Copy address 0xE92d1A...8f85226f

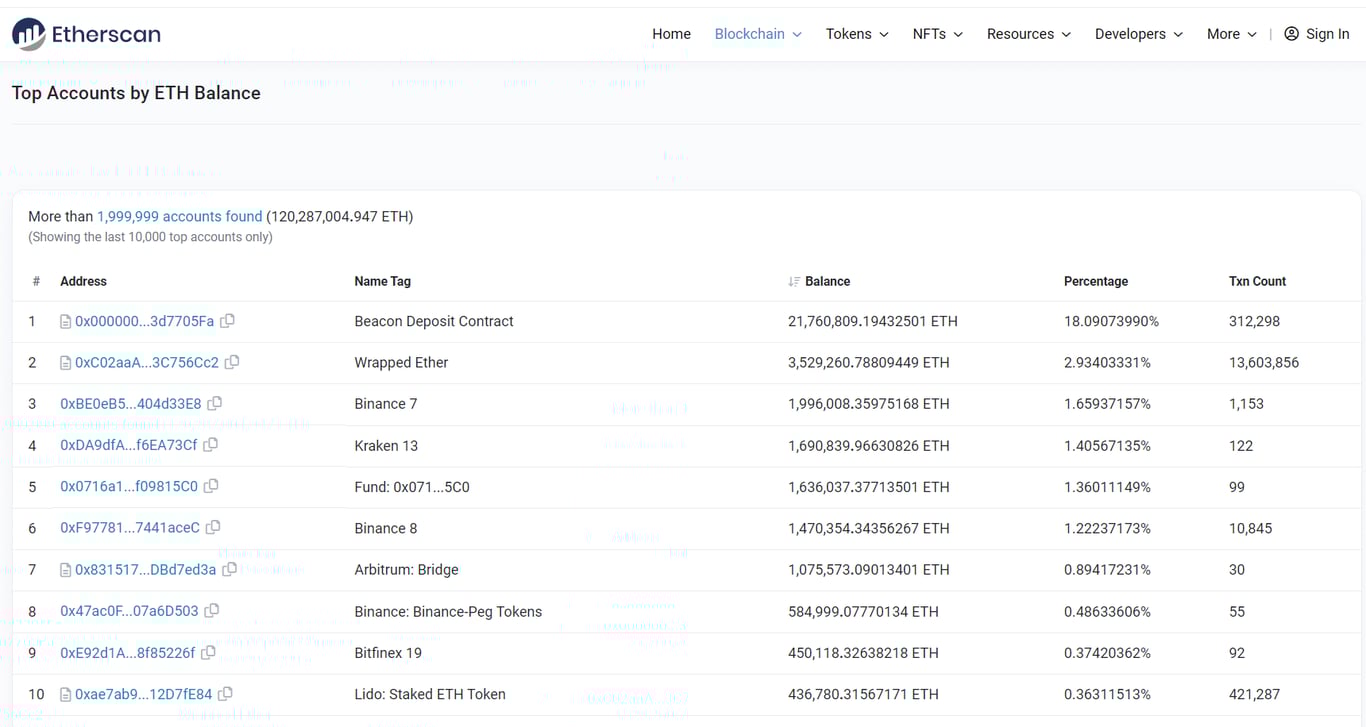(x=208, y=653)
